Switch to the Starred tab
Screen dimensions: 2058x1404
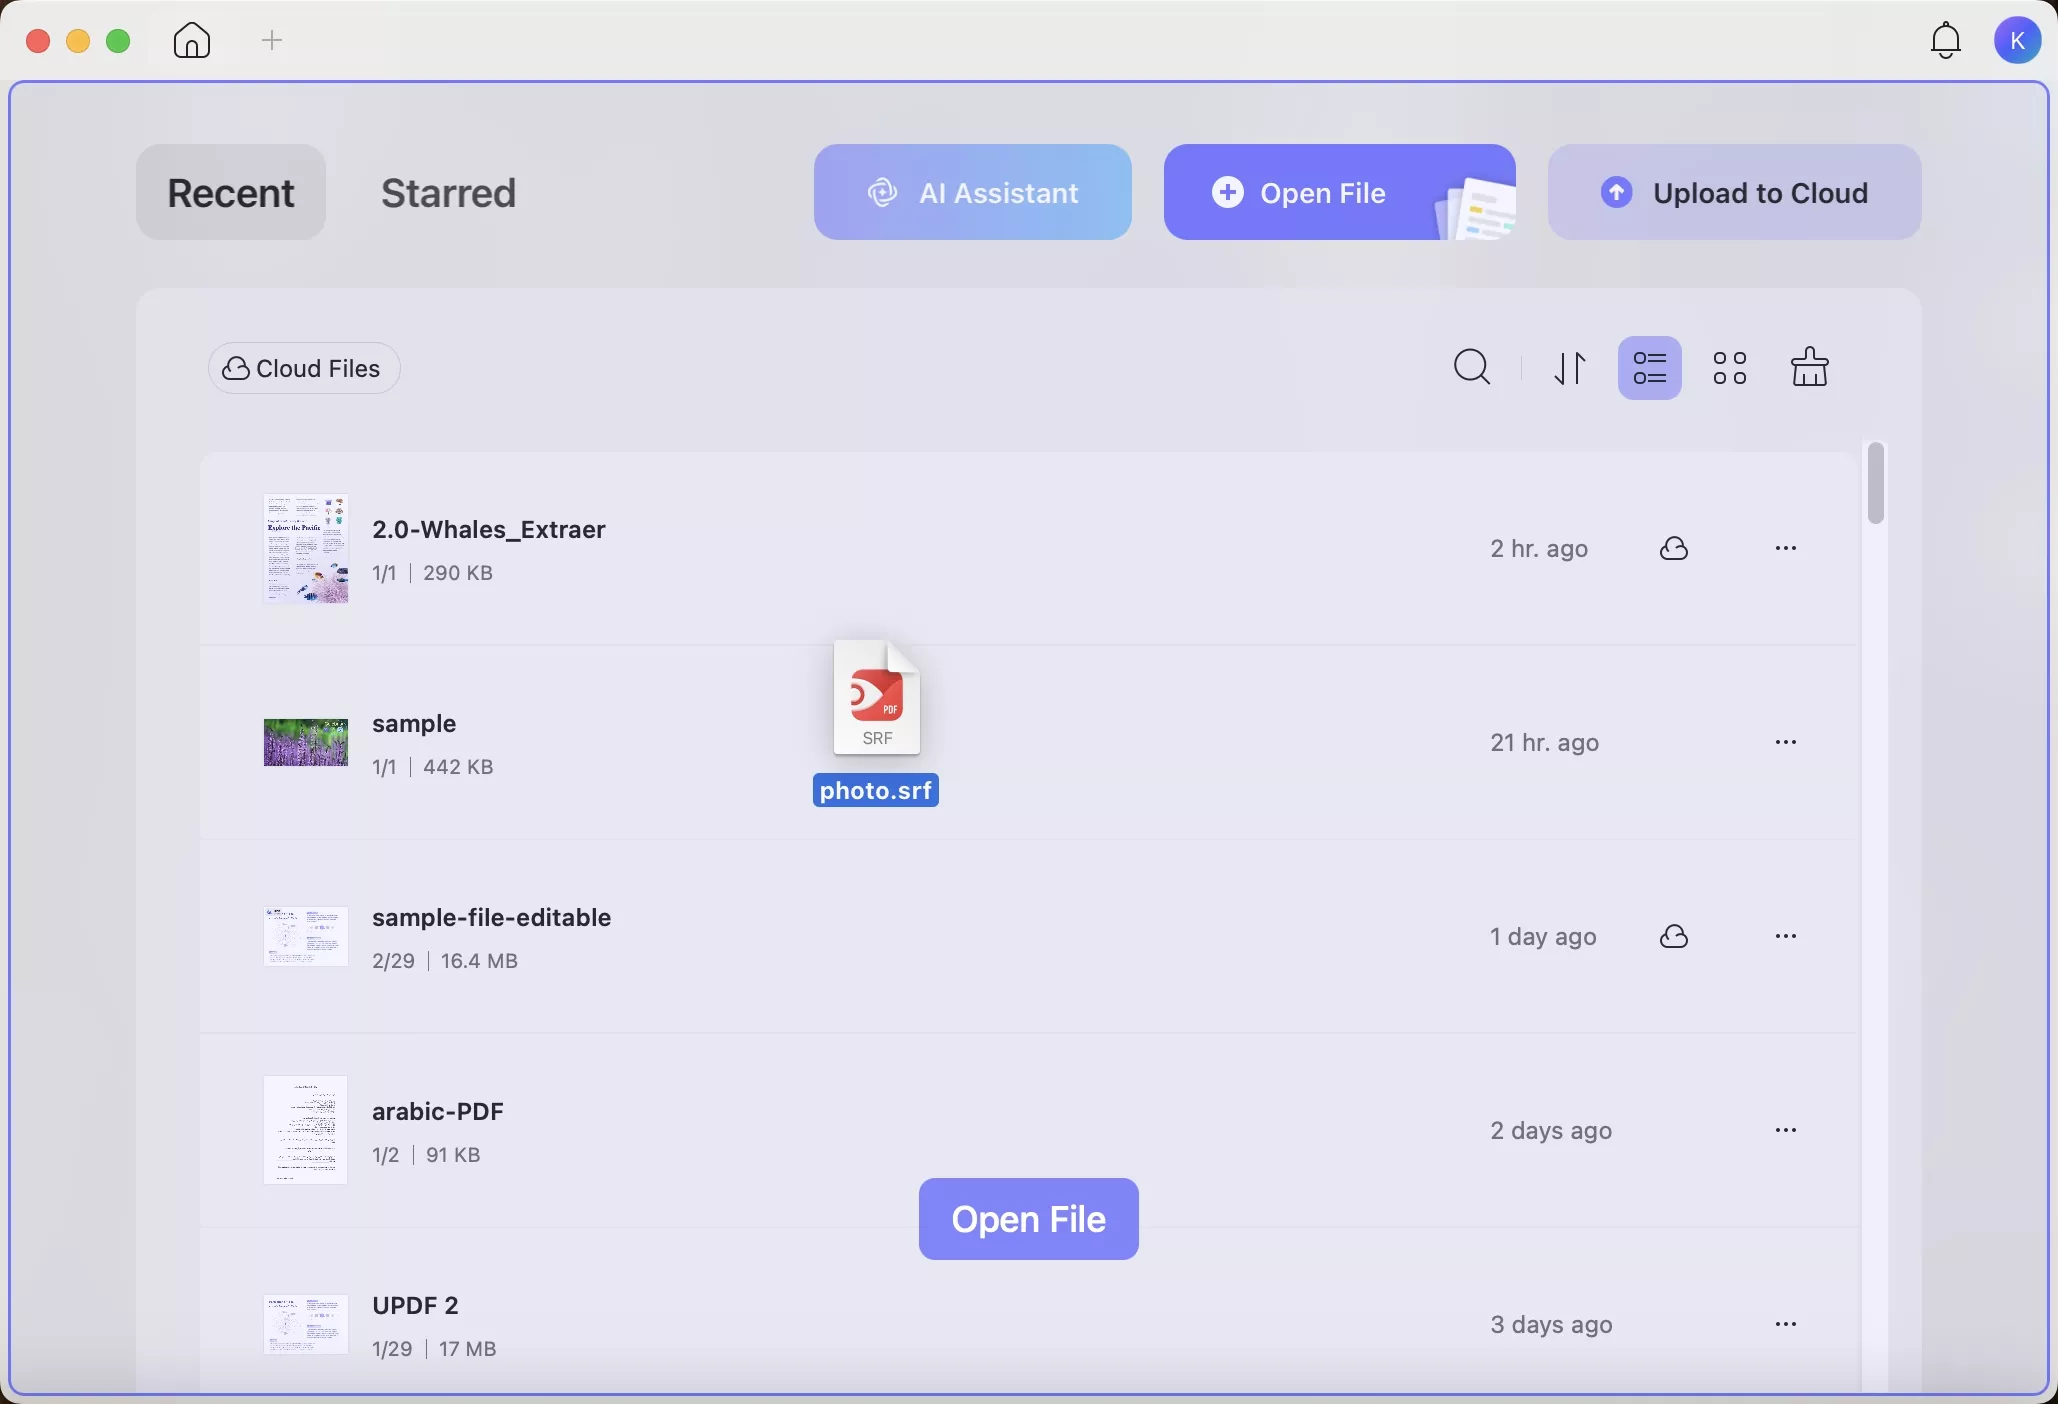pos(448,193)
